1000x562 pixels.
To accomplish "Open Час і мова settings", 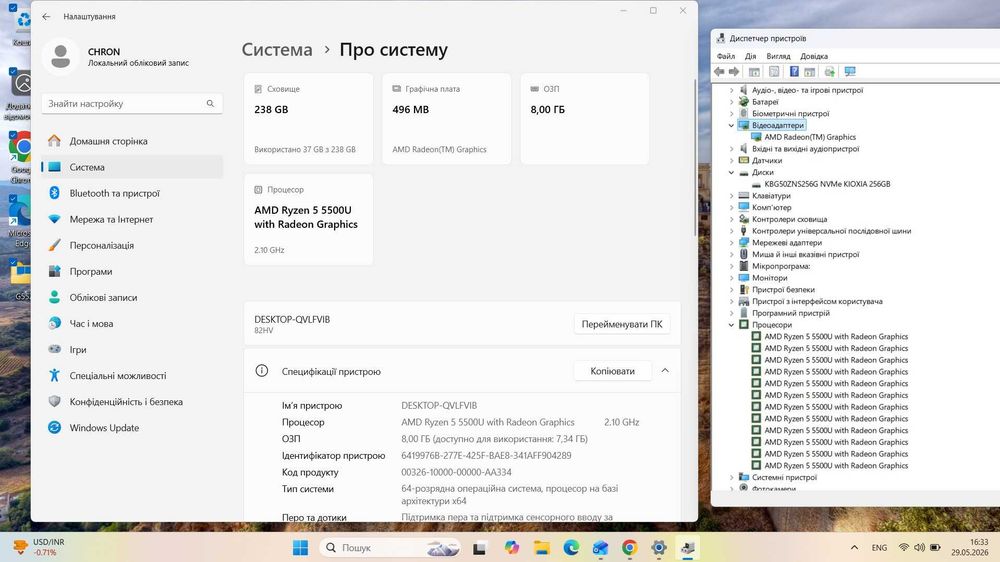I will [x=132, y=324].
